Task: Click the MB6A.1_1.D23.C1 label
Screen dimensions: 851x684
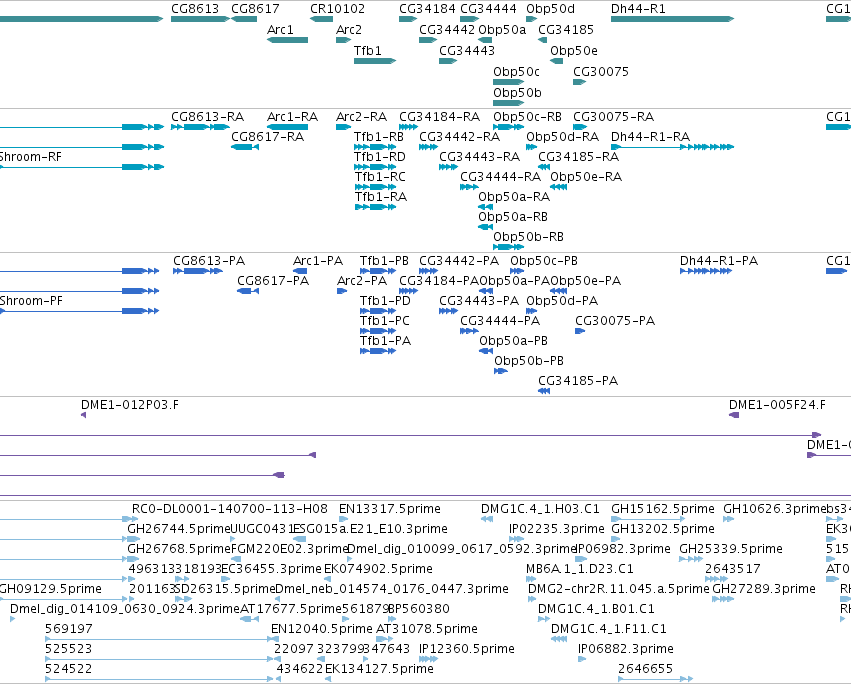Action: pyautogui.click(x=580, y=569)
